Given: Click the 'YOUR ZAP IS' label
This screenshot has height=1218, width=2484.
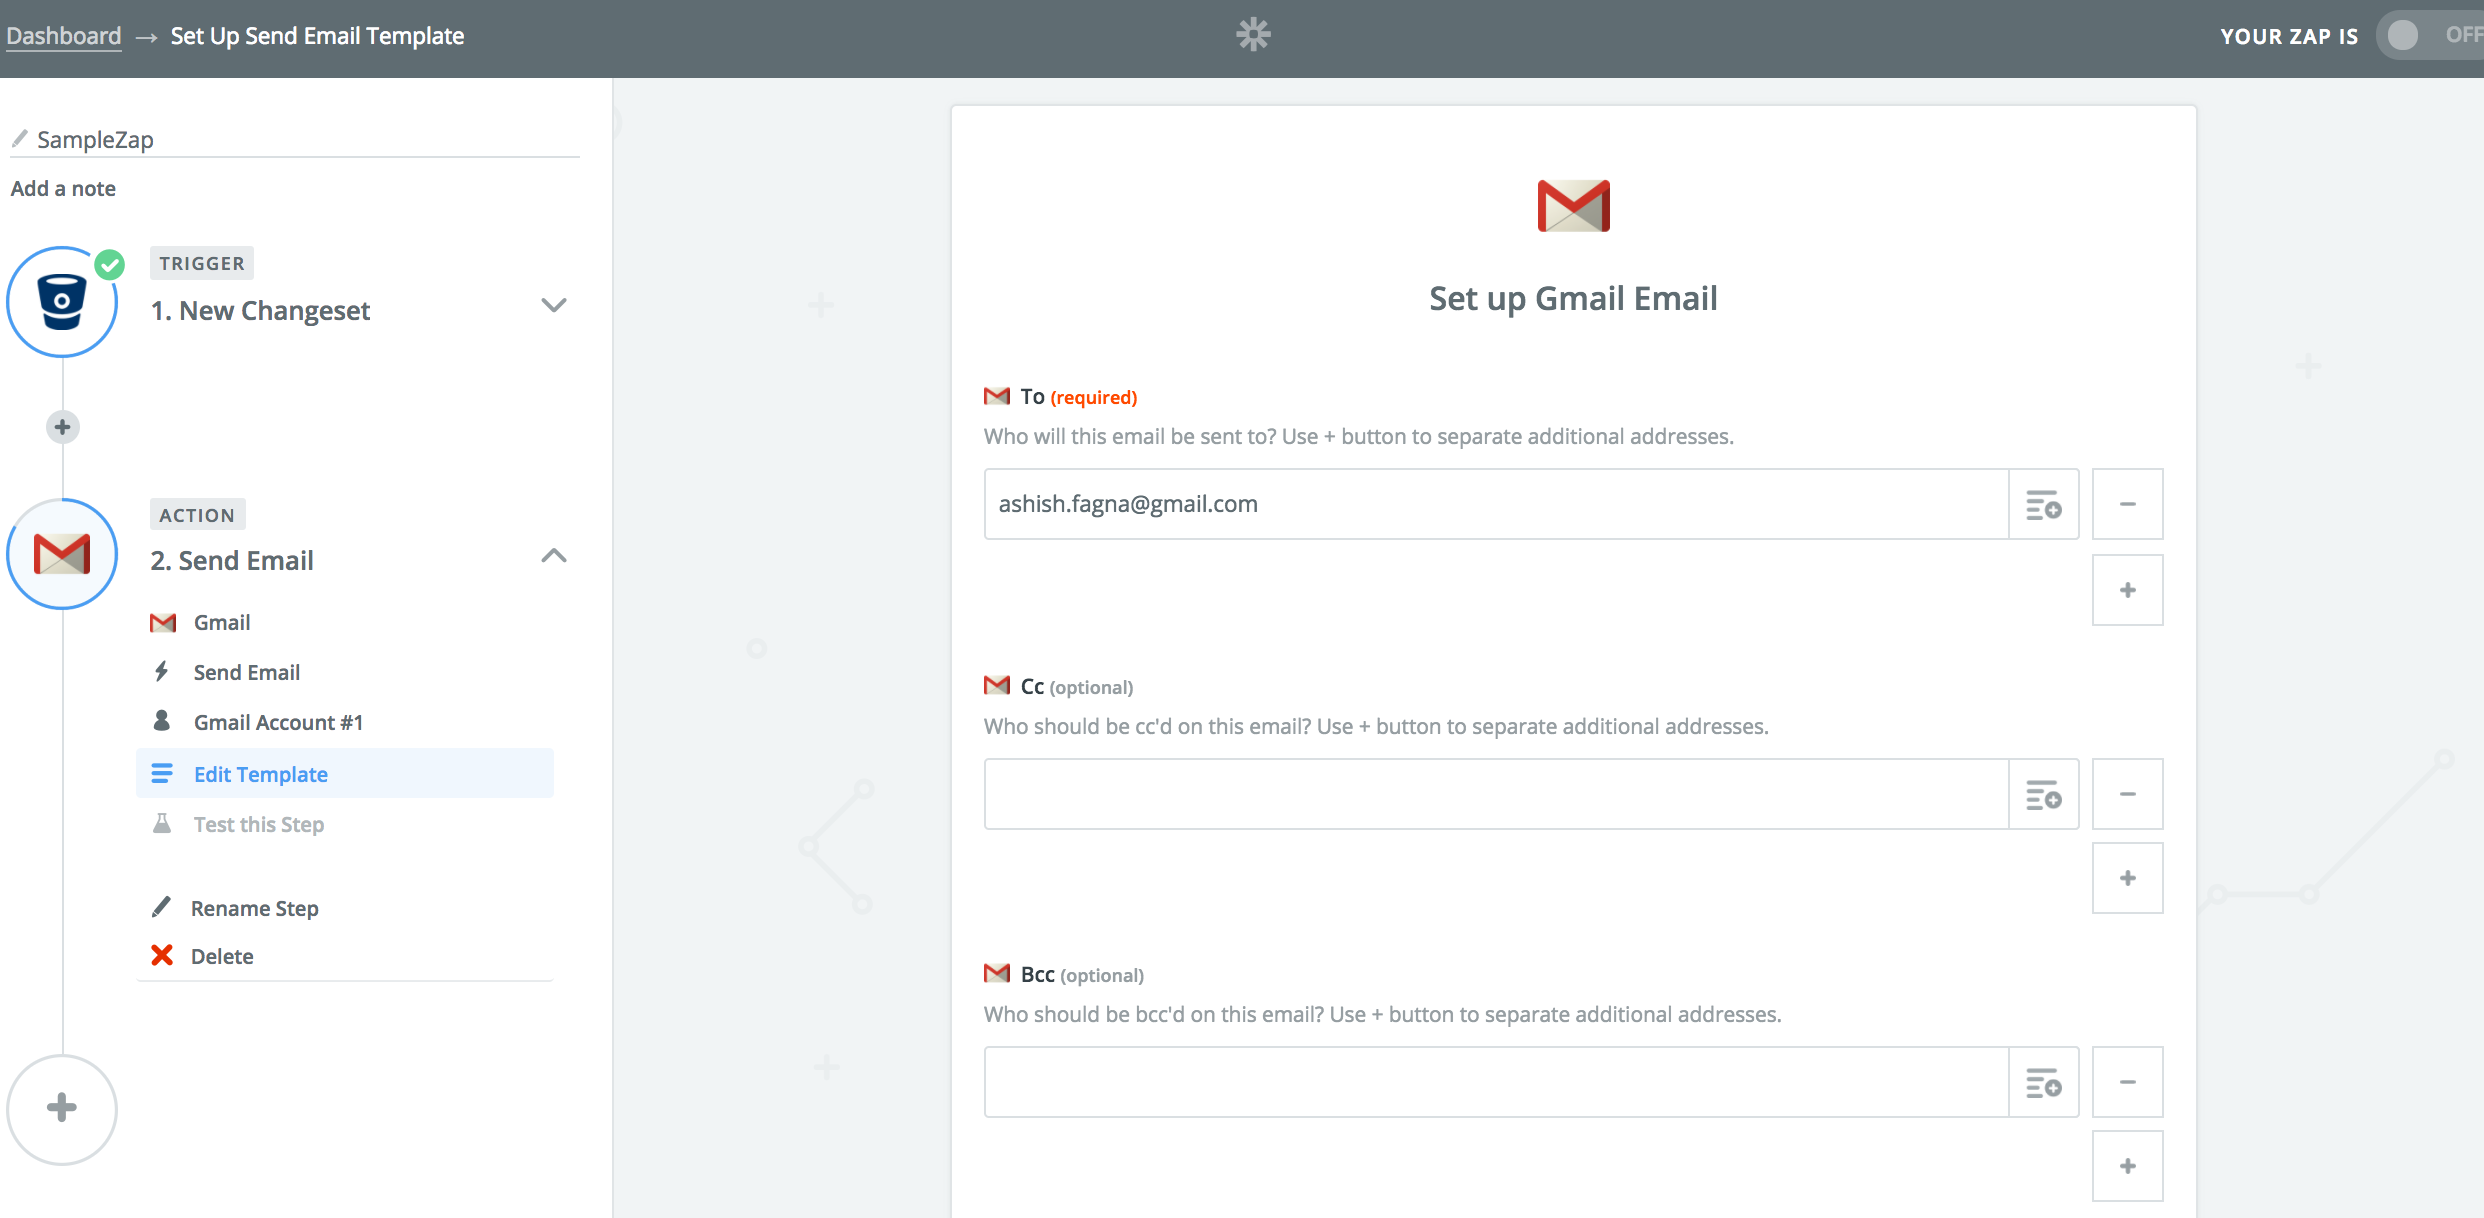Looking at the screenshot, I should coord(2289,36).
